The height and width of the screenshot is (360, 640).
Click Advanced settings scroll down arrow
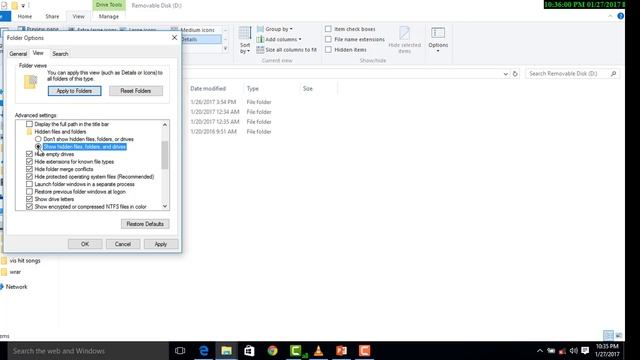coord(165,206)
